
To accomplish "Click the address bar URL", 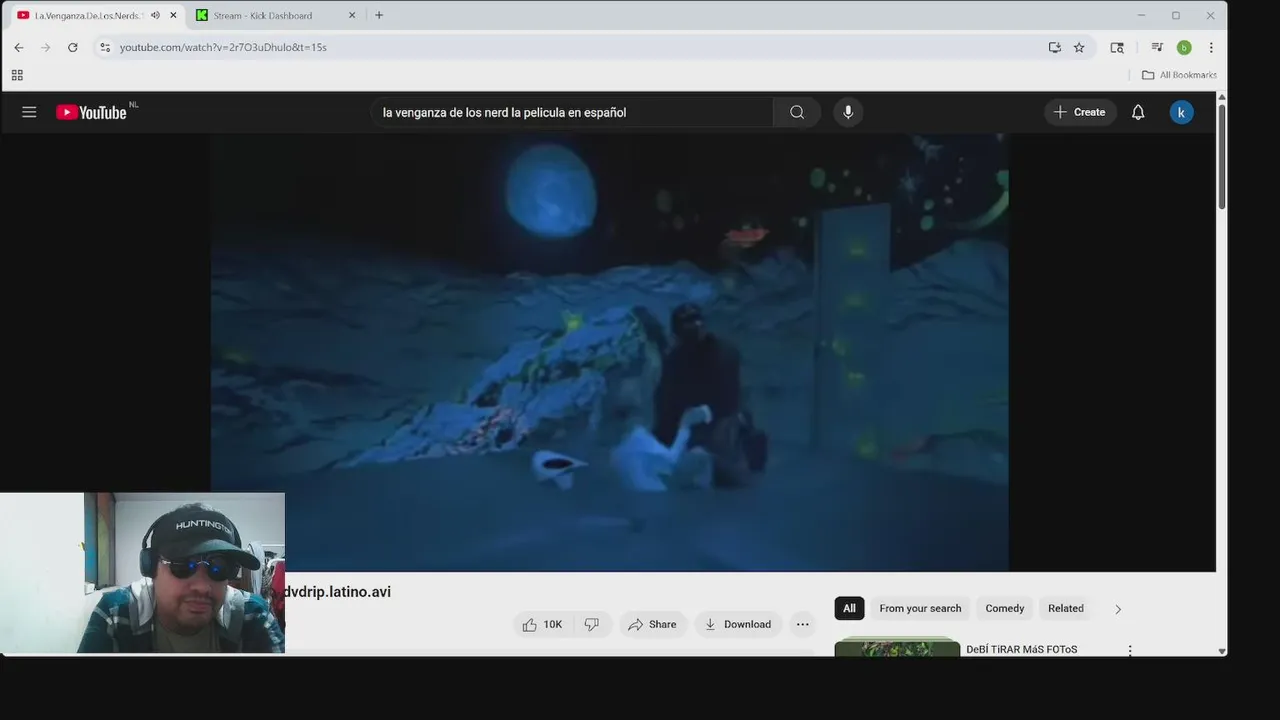I will pyautogui.click(x=223, y=47).
